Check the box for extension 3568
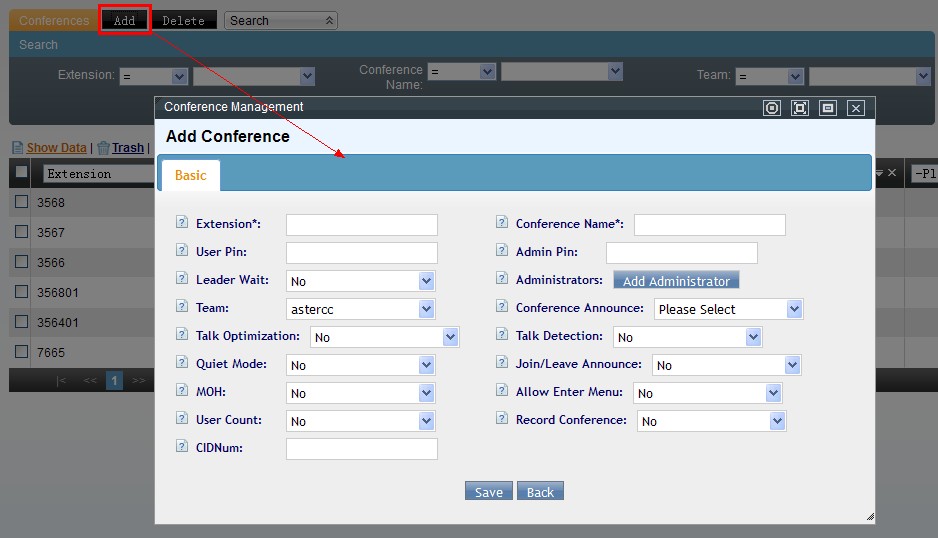Viewport: 938px width, 538px height. pyautogui.click(x=21, y=202)
